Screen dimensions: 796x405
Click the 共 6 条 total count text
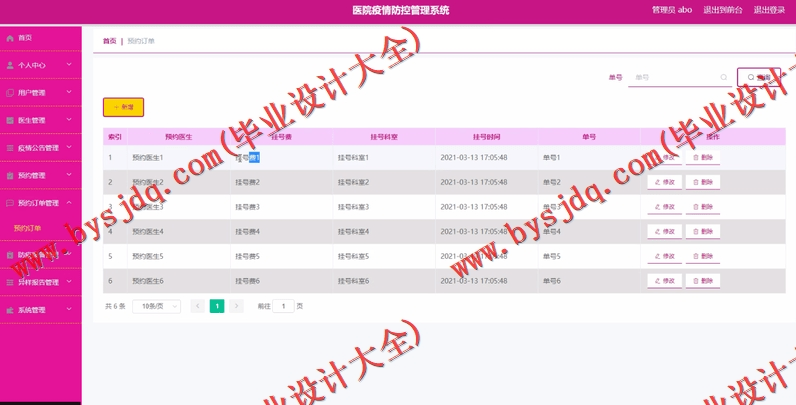click(x=115, y=306)
